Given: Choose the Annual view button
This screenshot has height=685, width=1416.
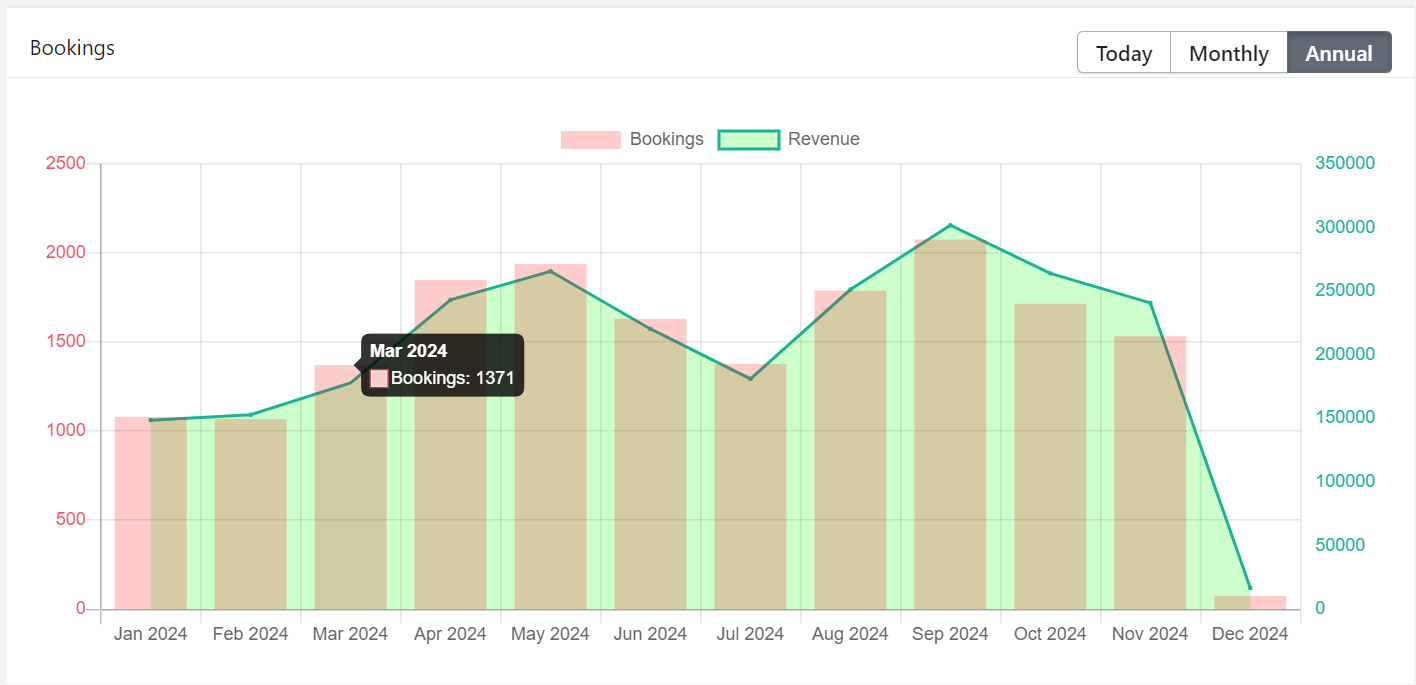Looking at the screenshot, I should (x=1339, y=53).
